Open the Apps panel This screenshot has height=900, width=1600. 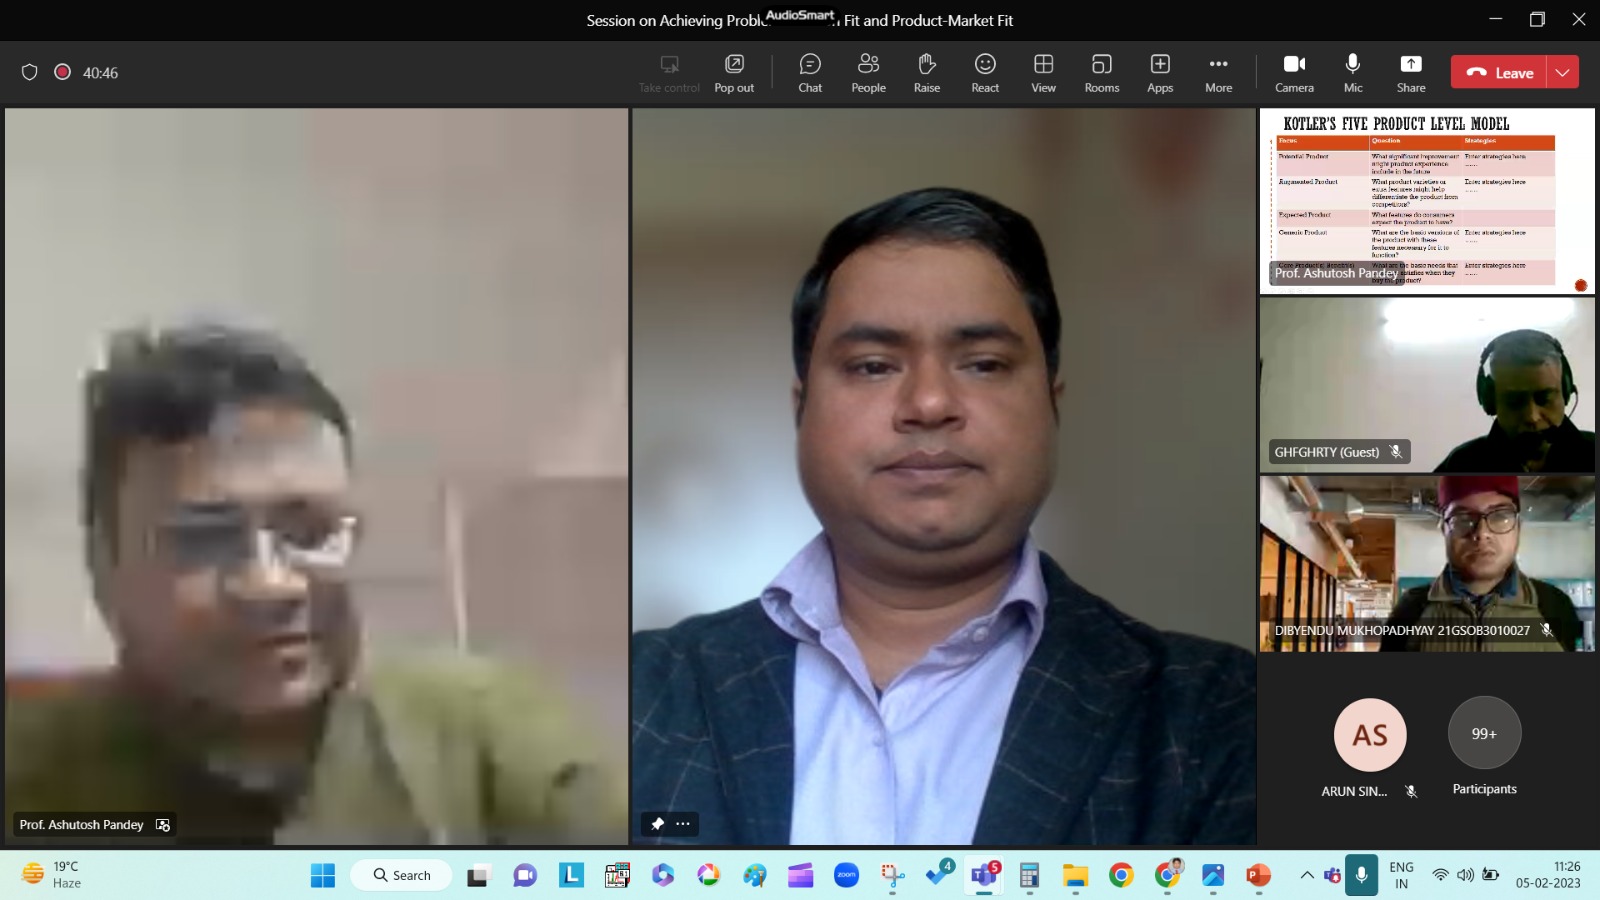tap(1160, 73)
